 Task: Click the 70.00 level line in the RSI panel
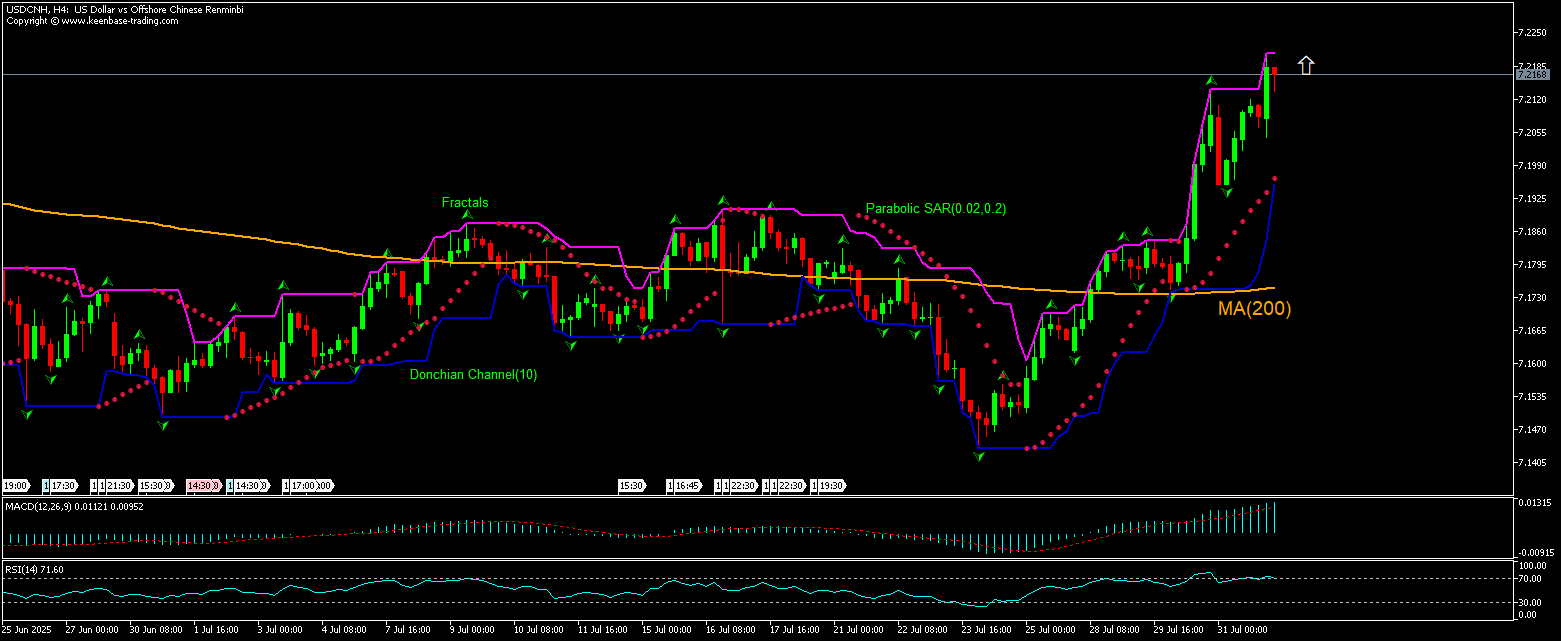pos(700,578)
